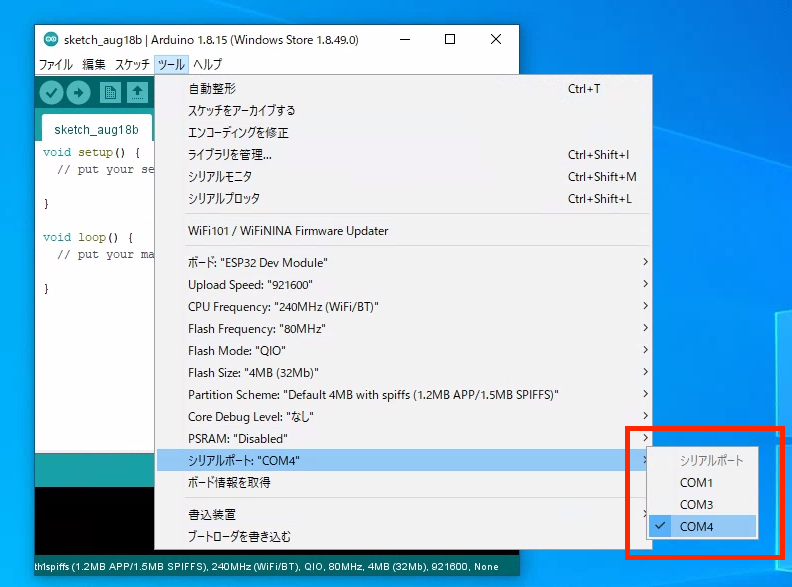Close the Arduino window
The image size is (792, 587).
point(496,39)
